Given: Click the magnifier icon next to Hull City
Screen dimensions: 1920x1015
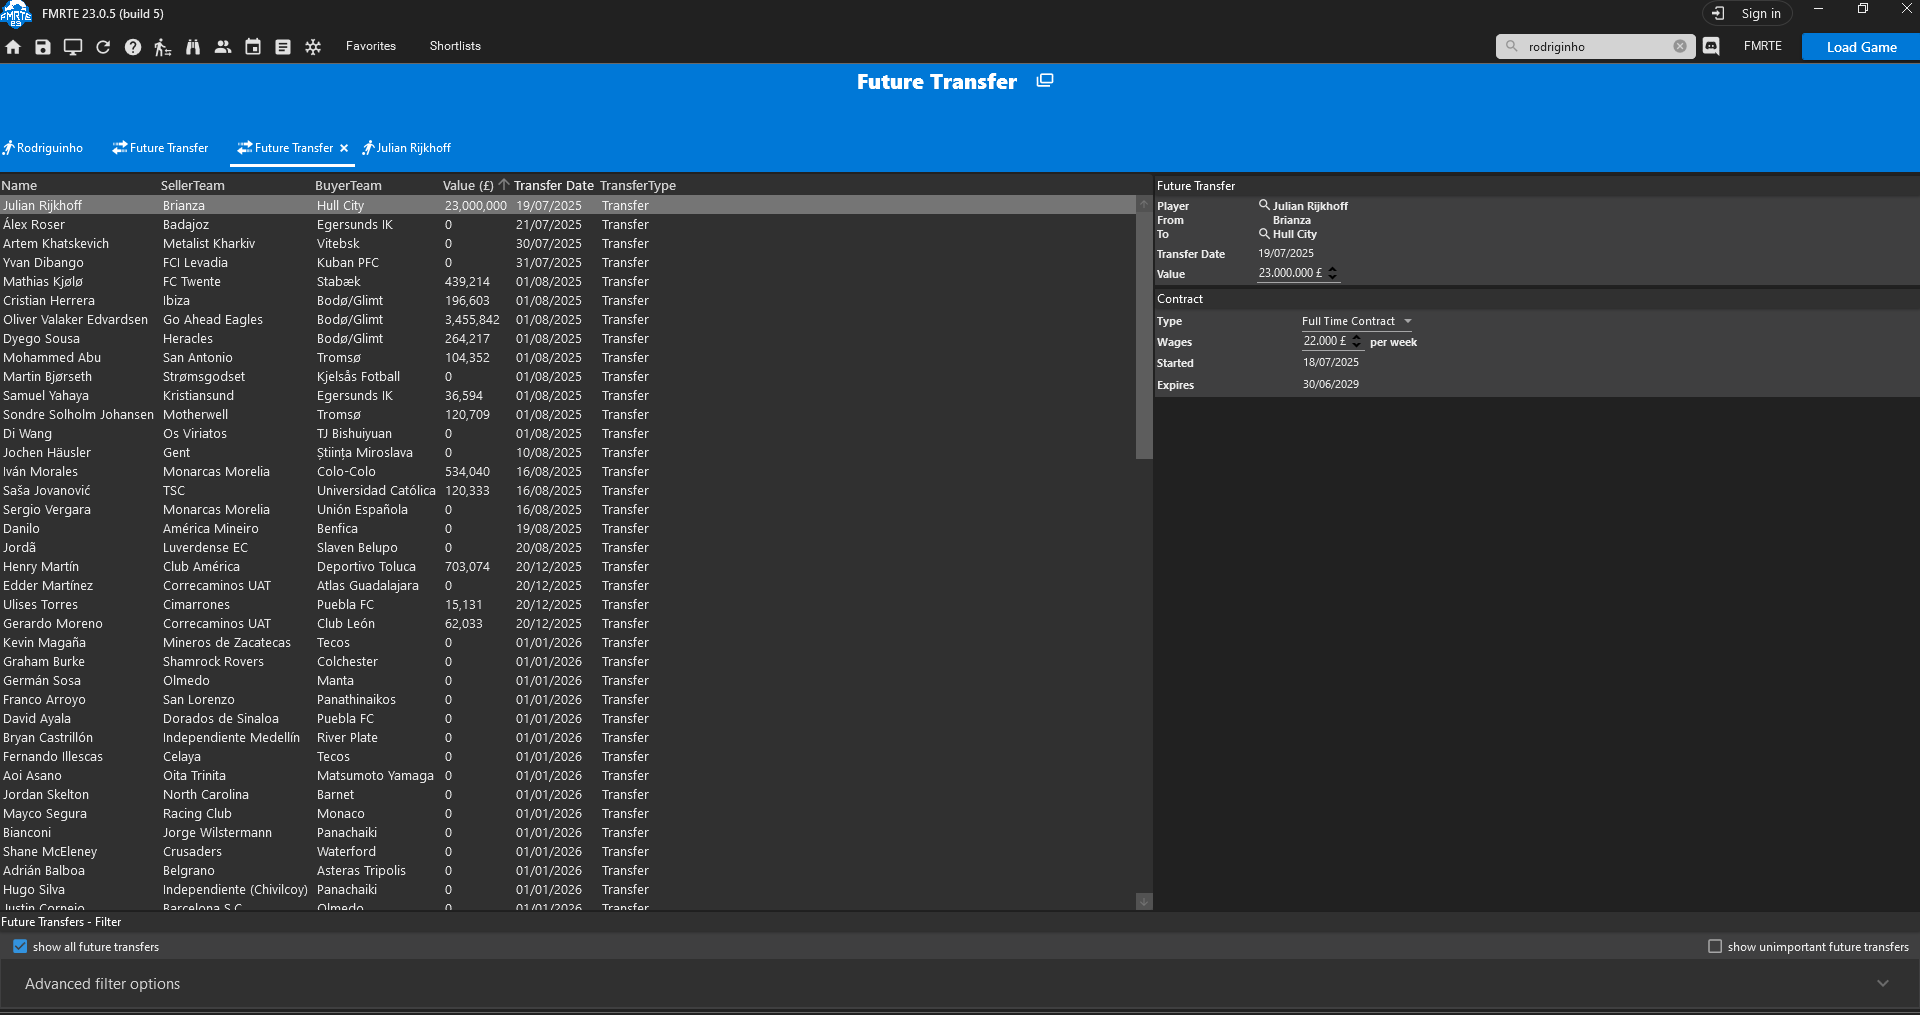Looking at the screenshot, I should [1264, 234].
